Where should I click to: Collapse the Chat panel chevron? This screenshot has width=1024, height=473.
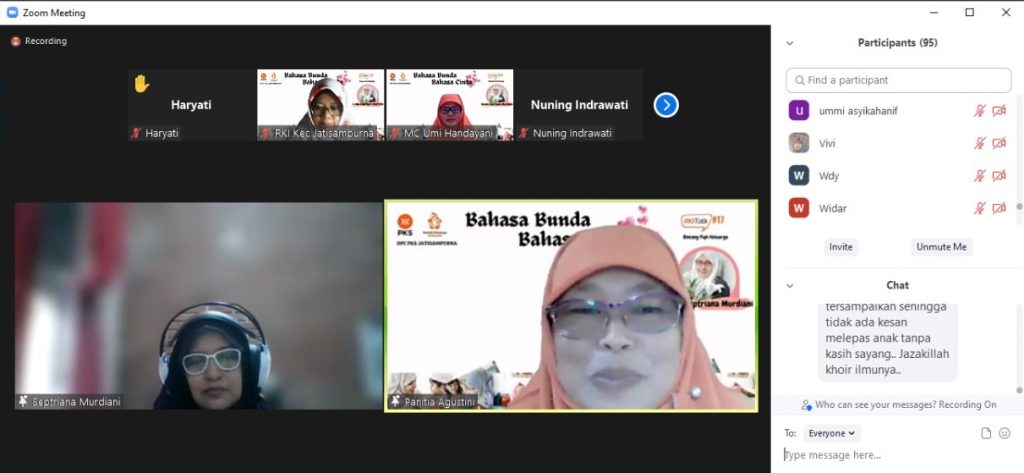point(790,285)
